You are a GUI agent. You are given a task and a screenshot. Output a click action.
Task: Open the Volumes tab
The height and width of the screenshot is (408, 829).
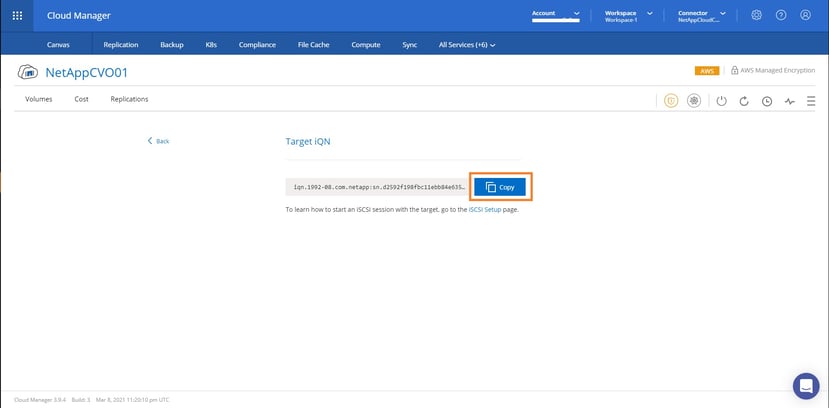click(39, 100)
